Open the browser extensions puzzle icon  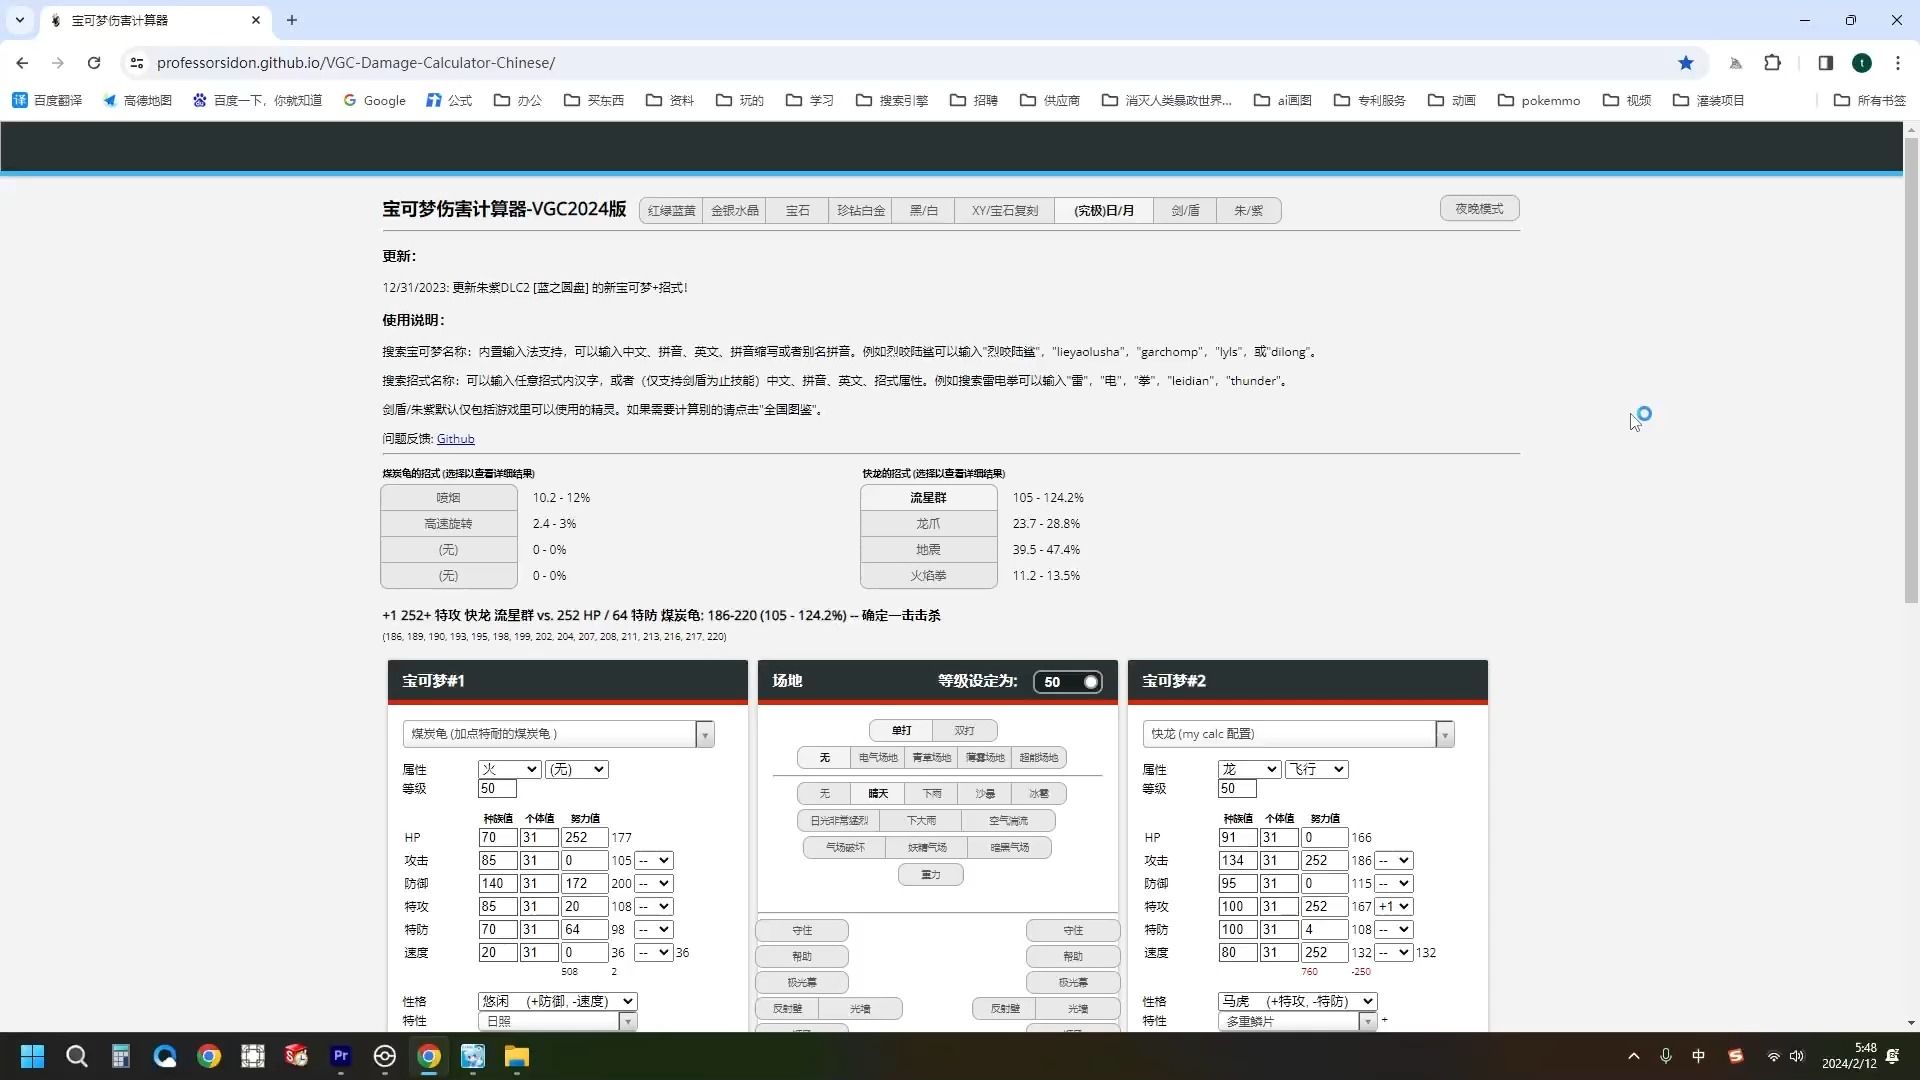click(x=1772, y=63)
